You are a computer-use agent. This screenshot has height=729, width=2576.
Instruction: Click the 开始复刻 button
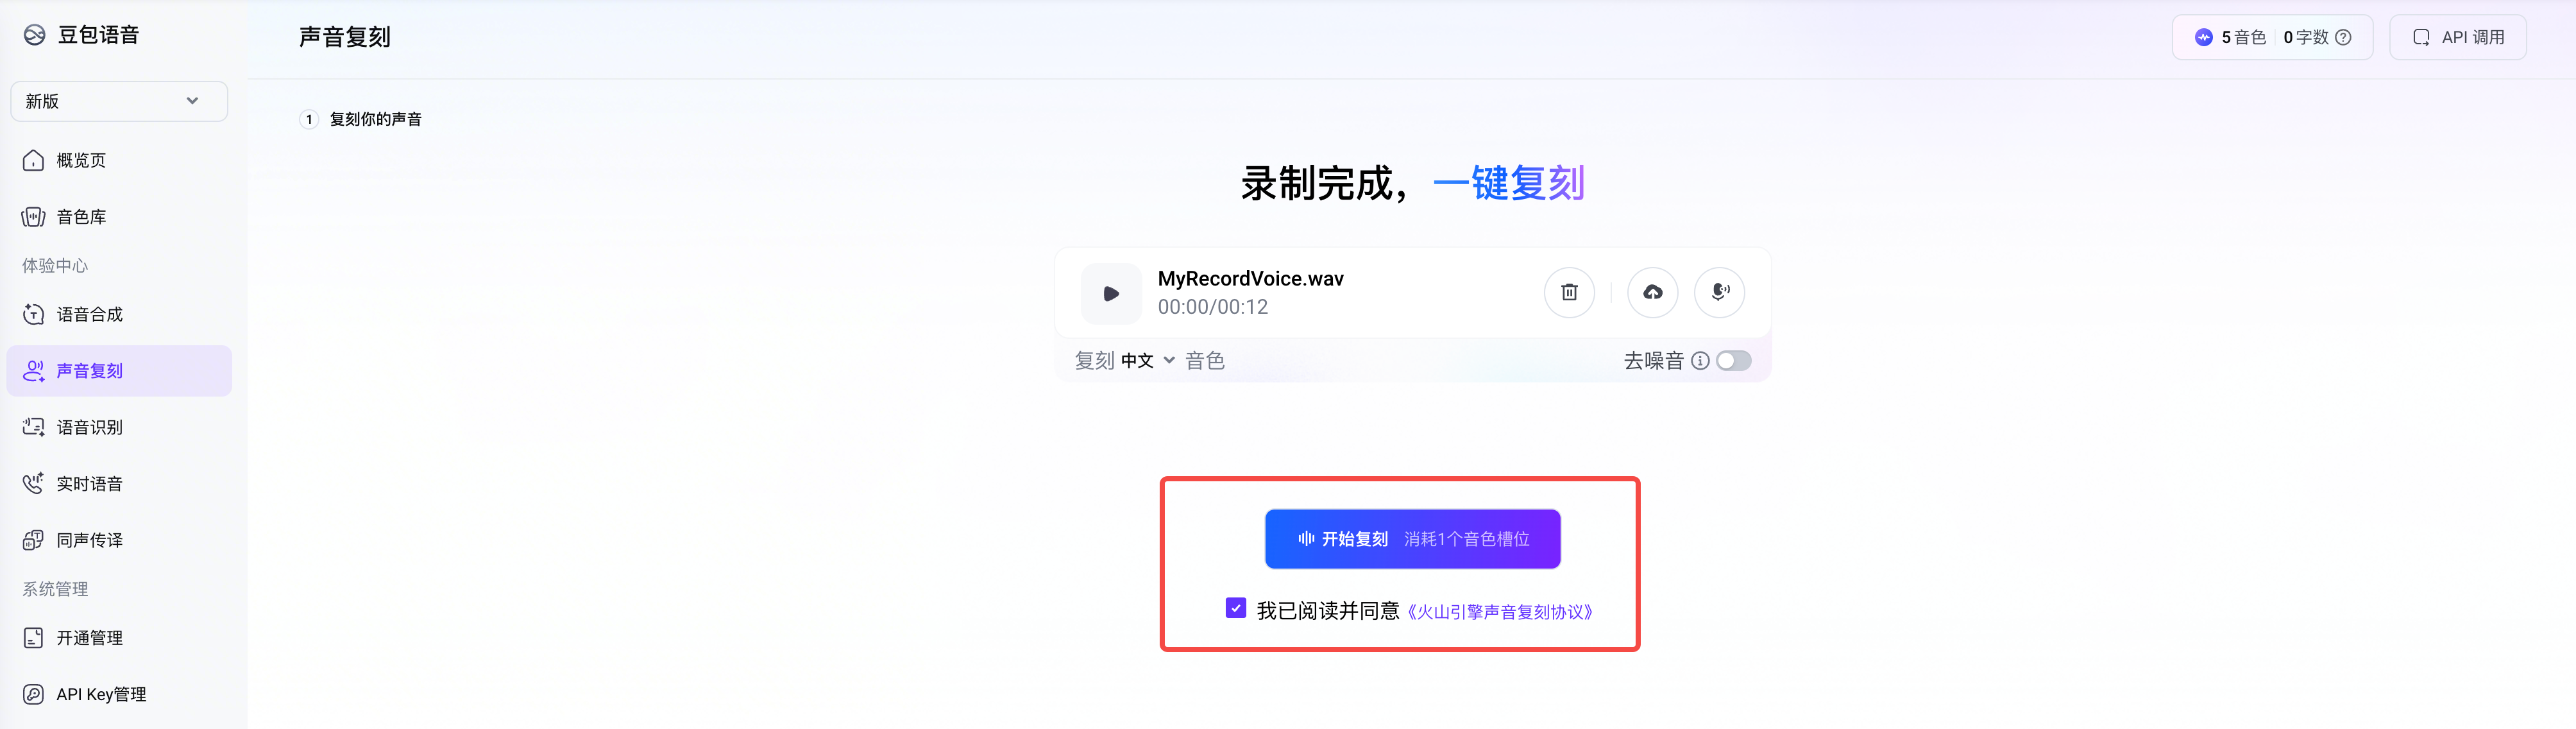[1411, 539]
